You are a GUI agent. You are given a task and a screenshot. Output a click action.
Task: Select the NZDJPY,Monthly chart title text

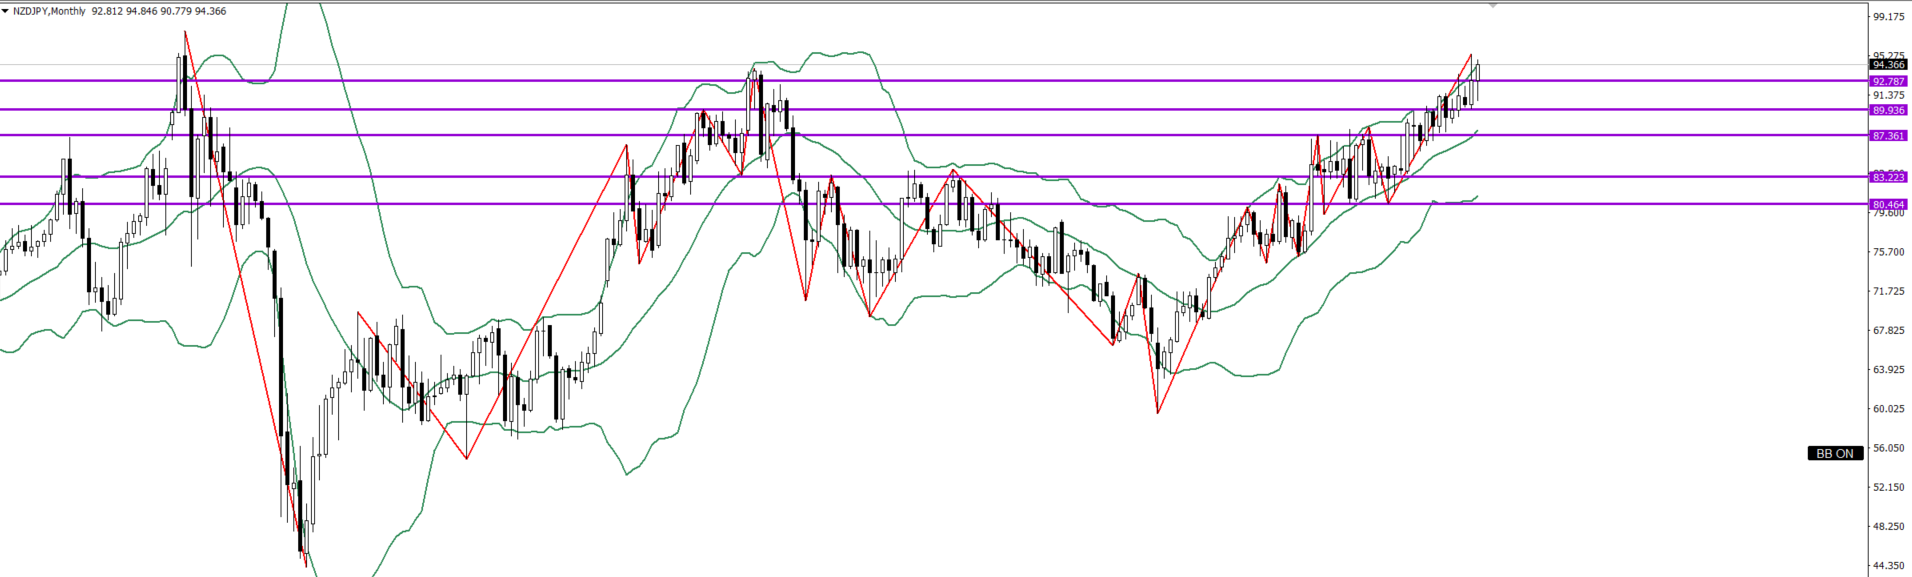click(50, 12)
